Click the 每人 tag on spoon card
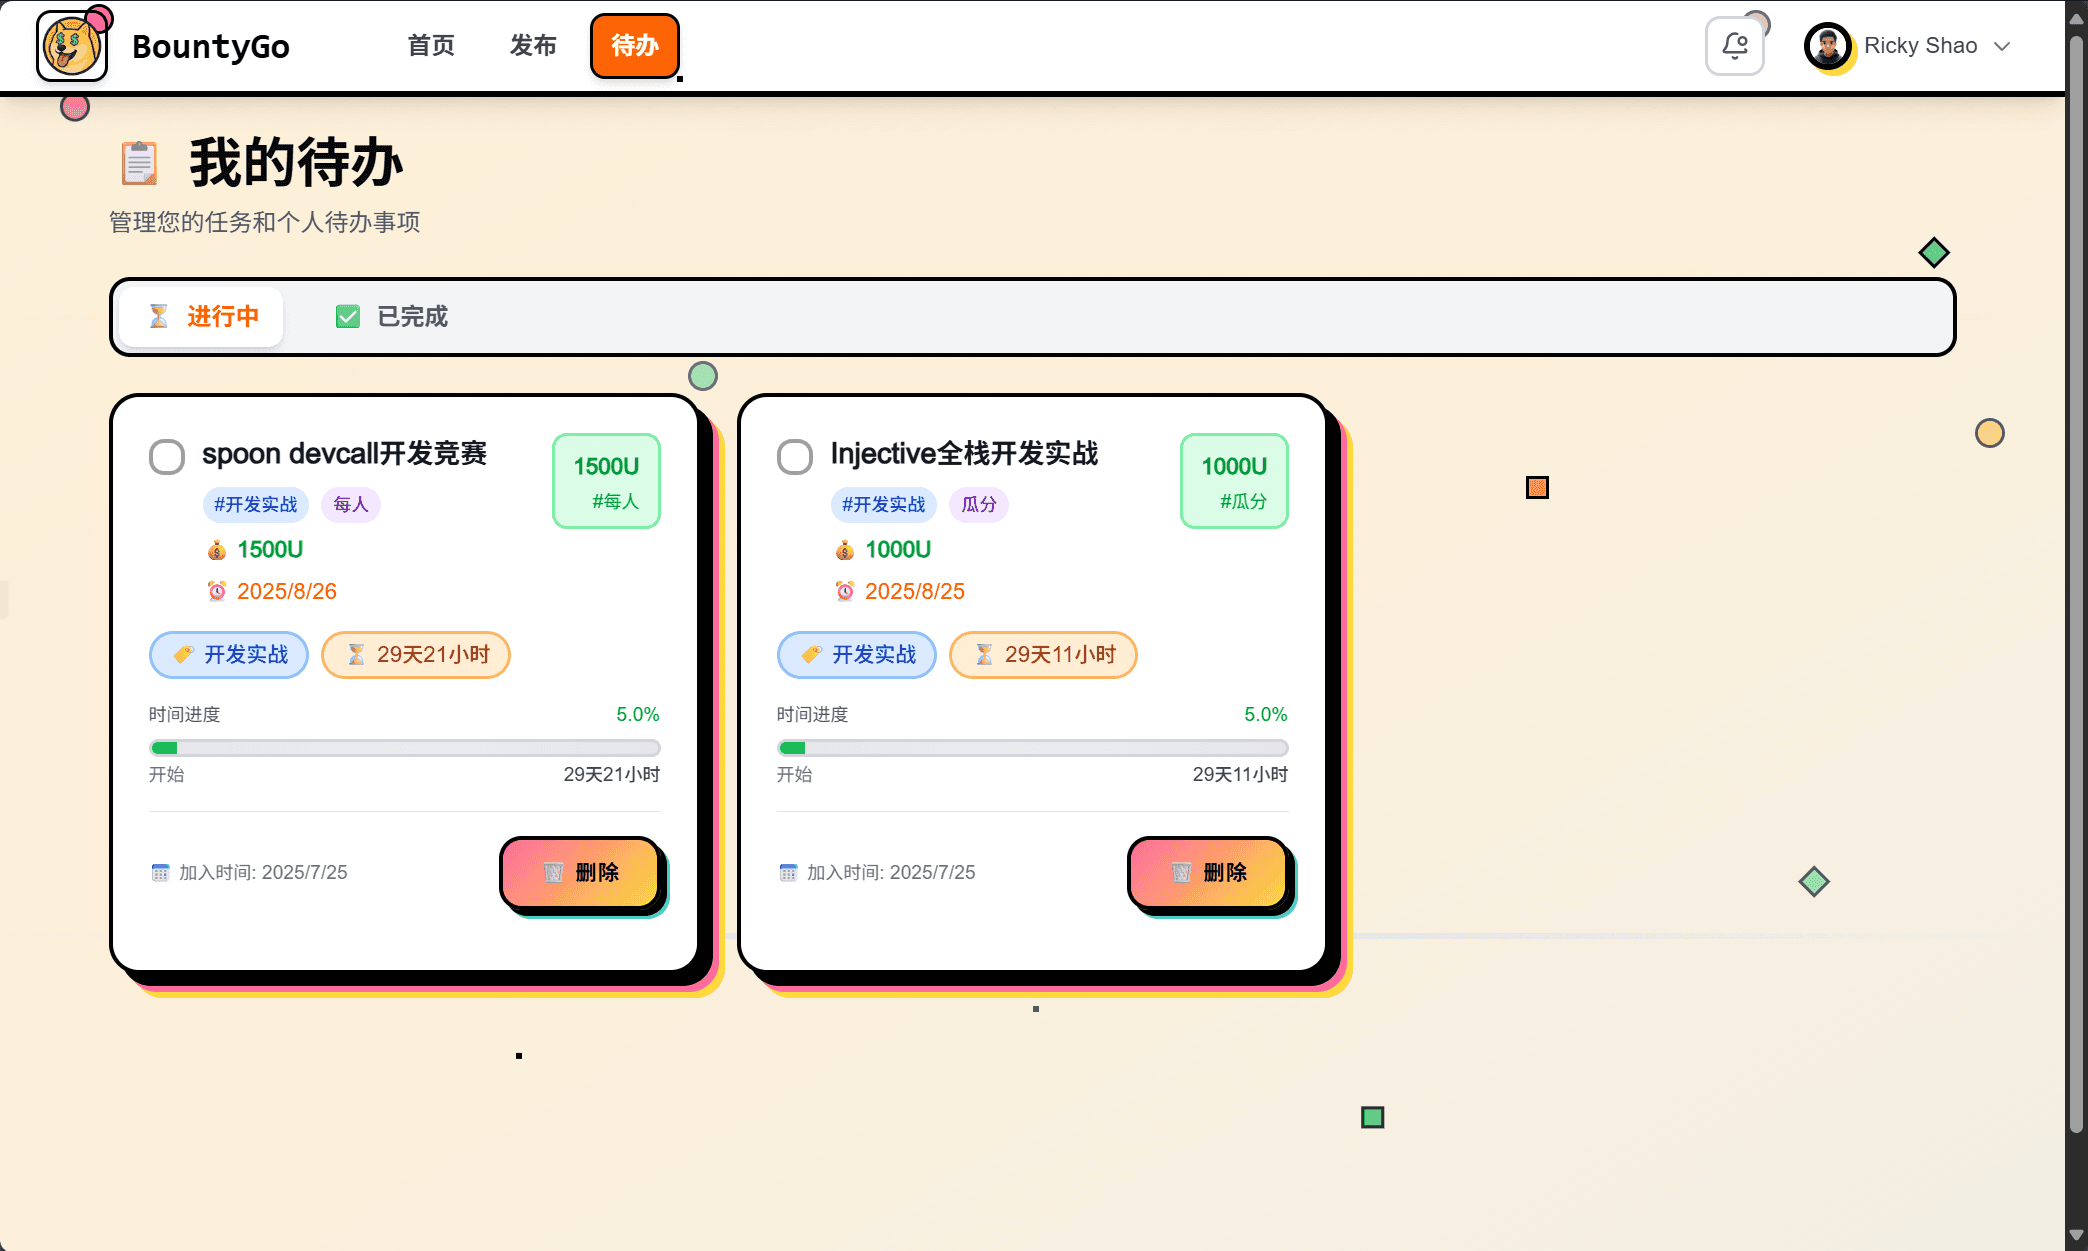Screen dimensions: 2088x1251 350,504
